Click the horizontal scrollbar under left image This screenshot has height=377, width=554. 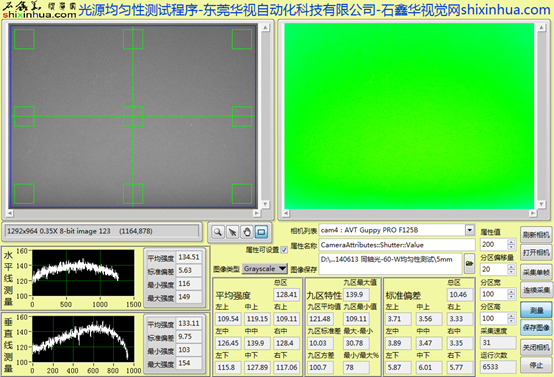pos(133,213)
